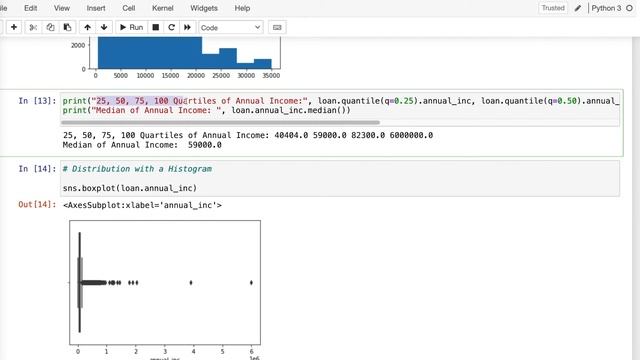Open the Edit menu

pos(31,8)
